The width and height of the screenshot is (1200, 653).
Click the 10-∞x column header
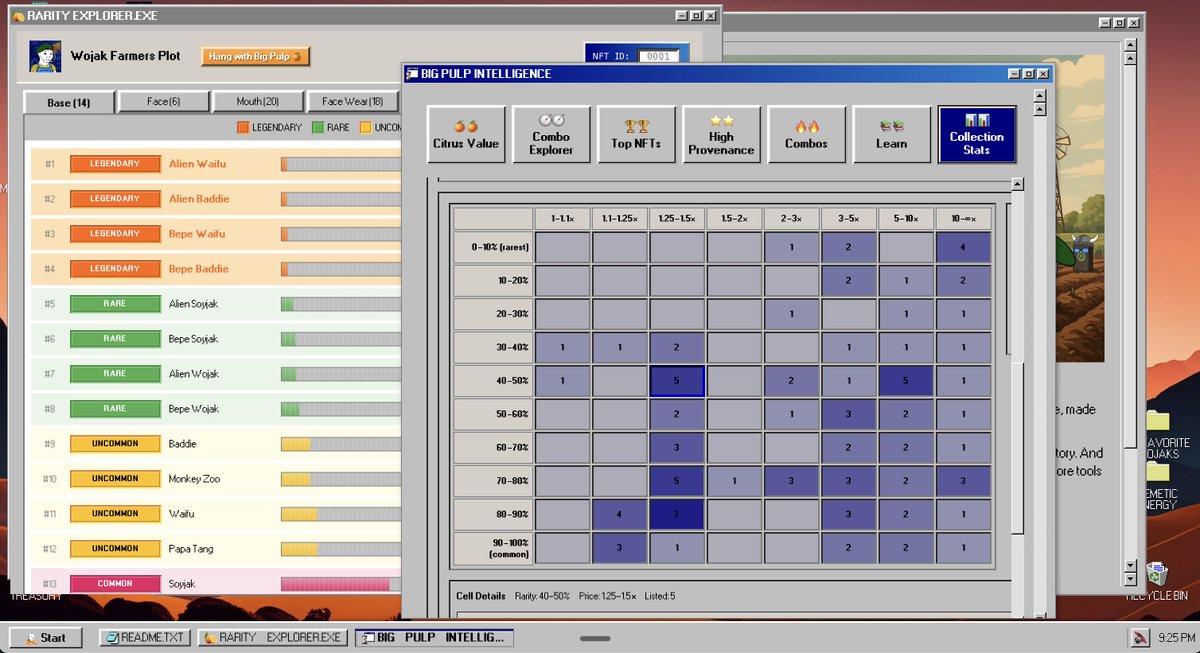click(964, 218)
